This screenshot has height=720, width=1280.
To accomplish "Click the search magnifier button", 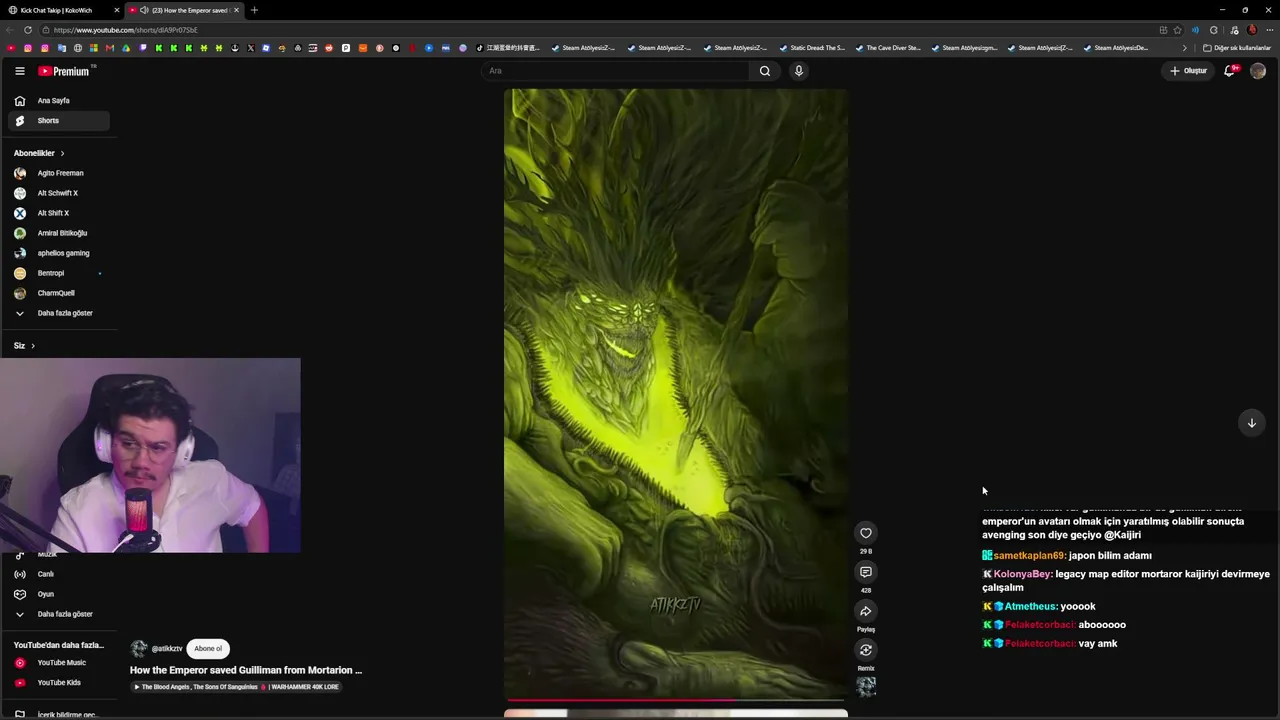I will tap(765, 71).
